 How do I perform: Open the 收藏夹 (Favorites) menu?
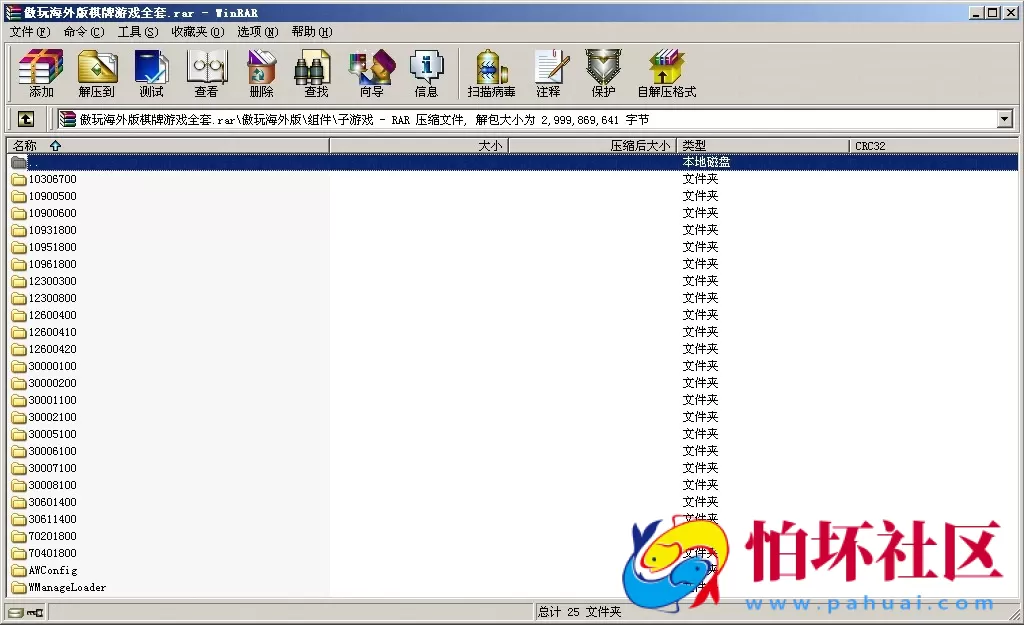[x=197, y=32]
